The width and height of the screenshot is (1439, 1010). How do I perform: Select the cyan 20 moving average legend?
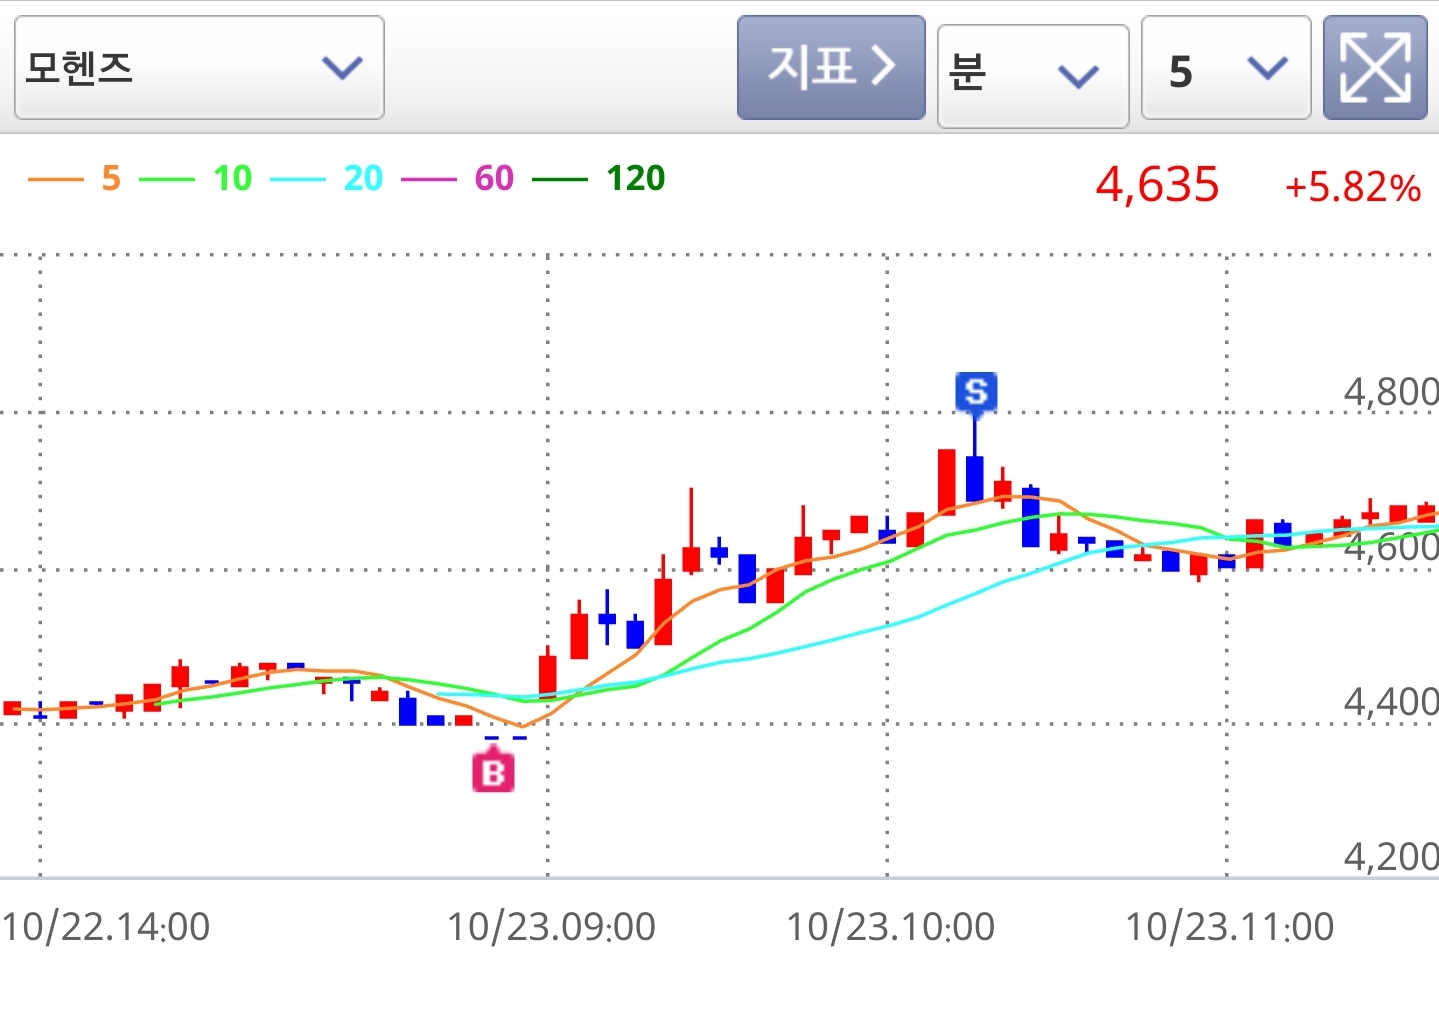pos(327,179)
